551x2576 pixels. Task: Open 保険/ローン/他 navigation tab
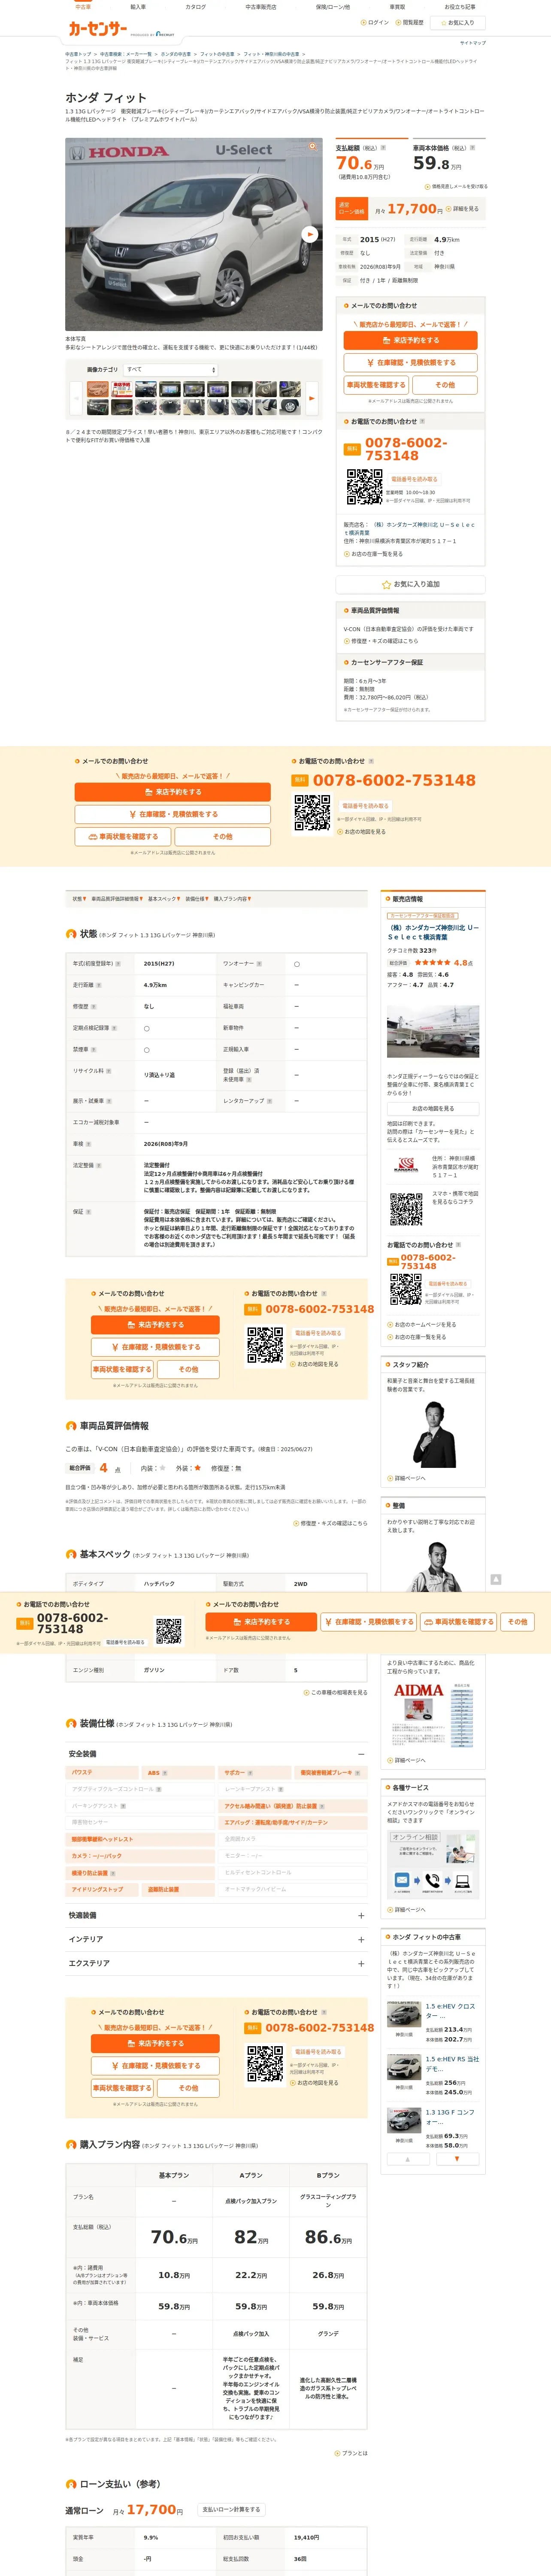tap(333, 7)
